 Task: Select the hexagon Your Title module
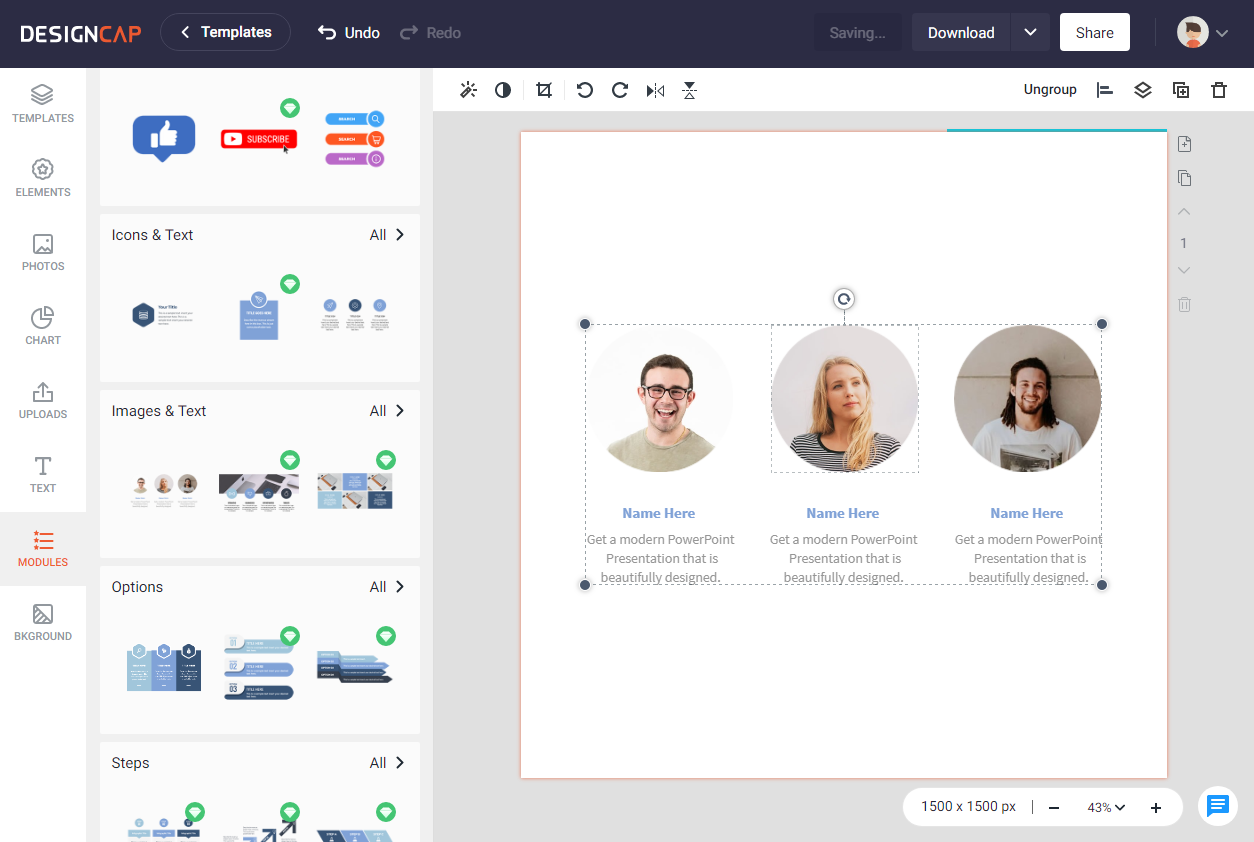pos(163,315)
